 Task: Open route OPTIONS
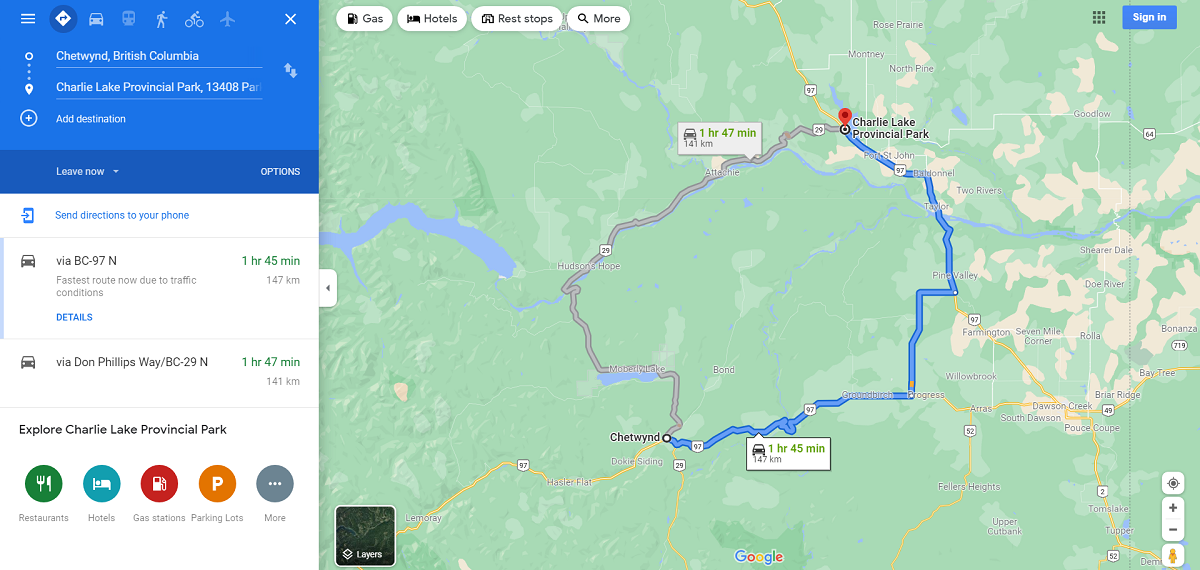pyautogui.click(x=280, y=171)
